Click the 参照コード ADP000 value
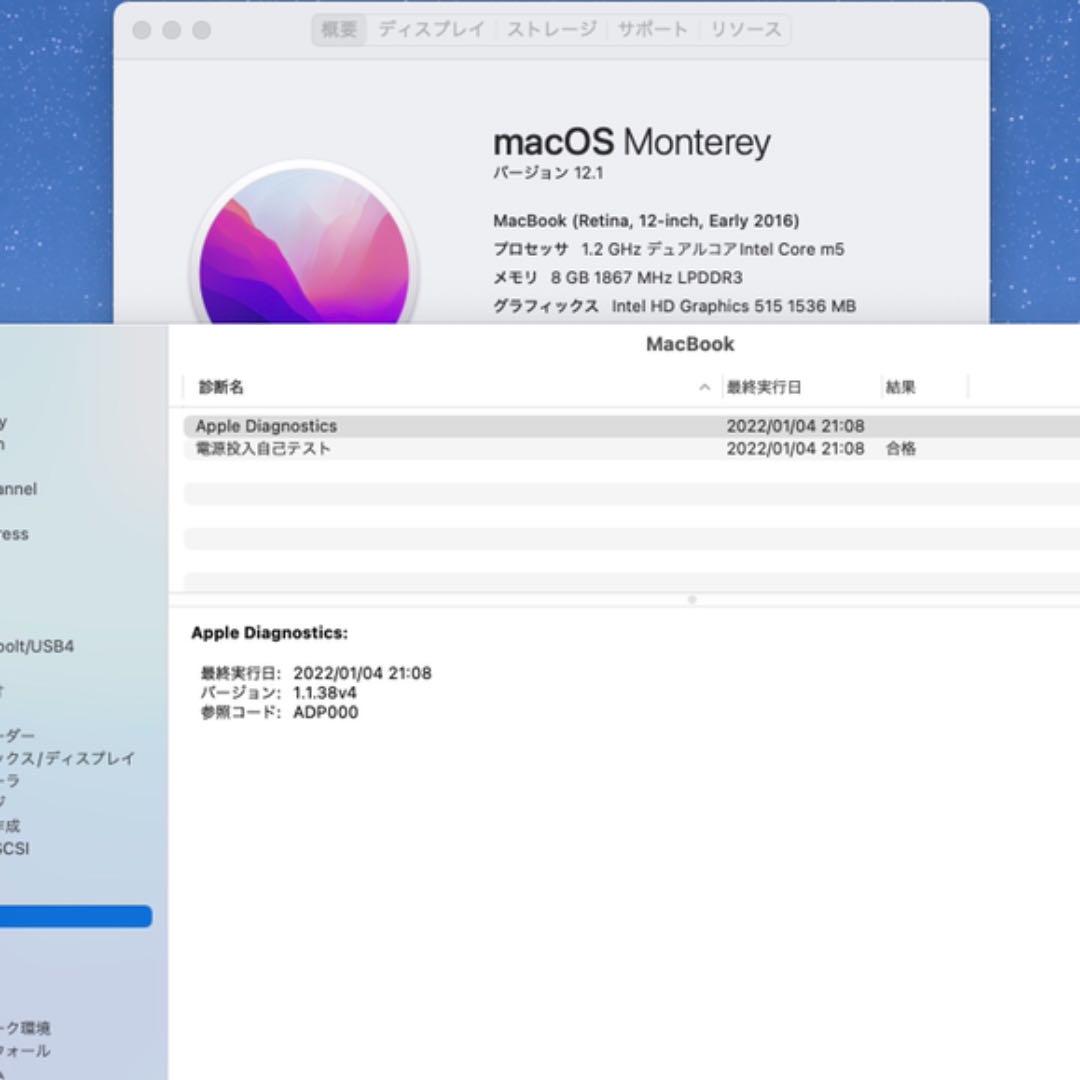Screen dimensions: 1080x1080 click(326, 712)
